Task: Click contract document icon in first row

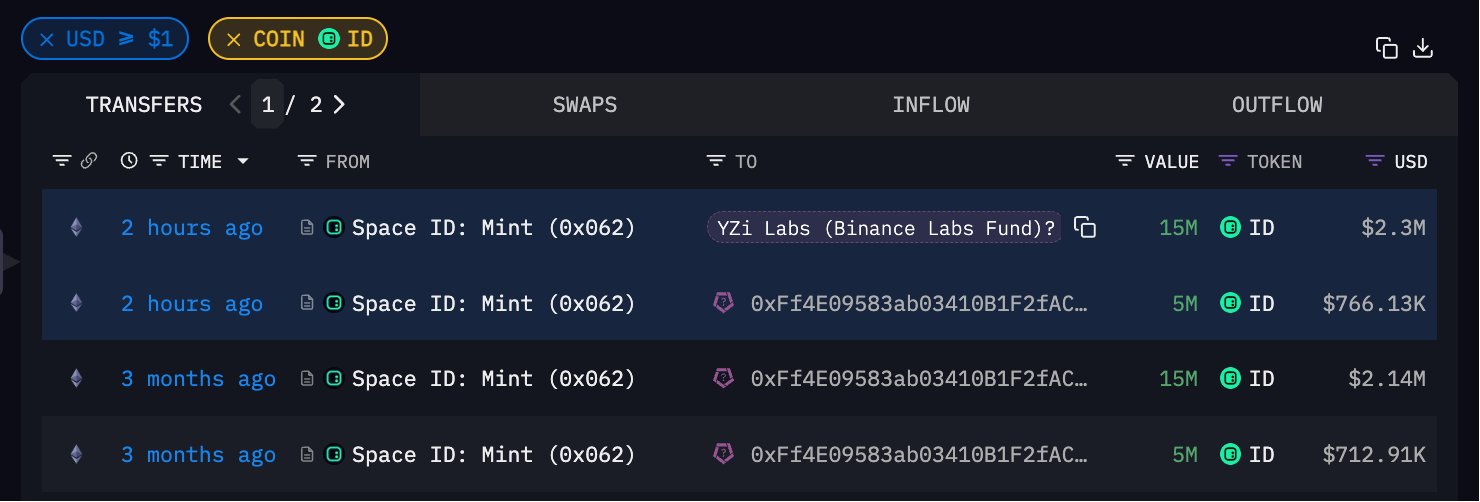Action: 308,228
